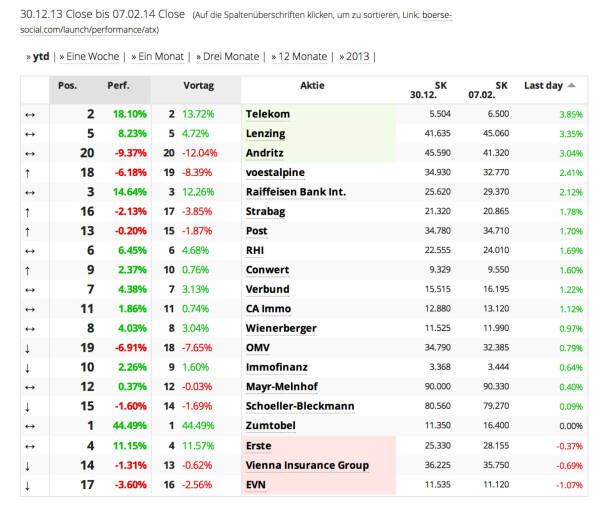This screenshot has width=600, height=507.
Task: Switch to the Eine Woche period
Action: [x=93, y=57]
